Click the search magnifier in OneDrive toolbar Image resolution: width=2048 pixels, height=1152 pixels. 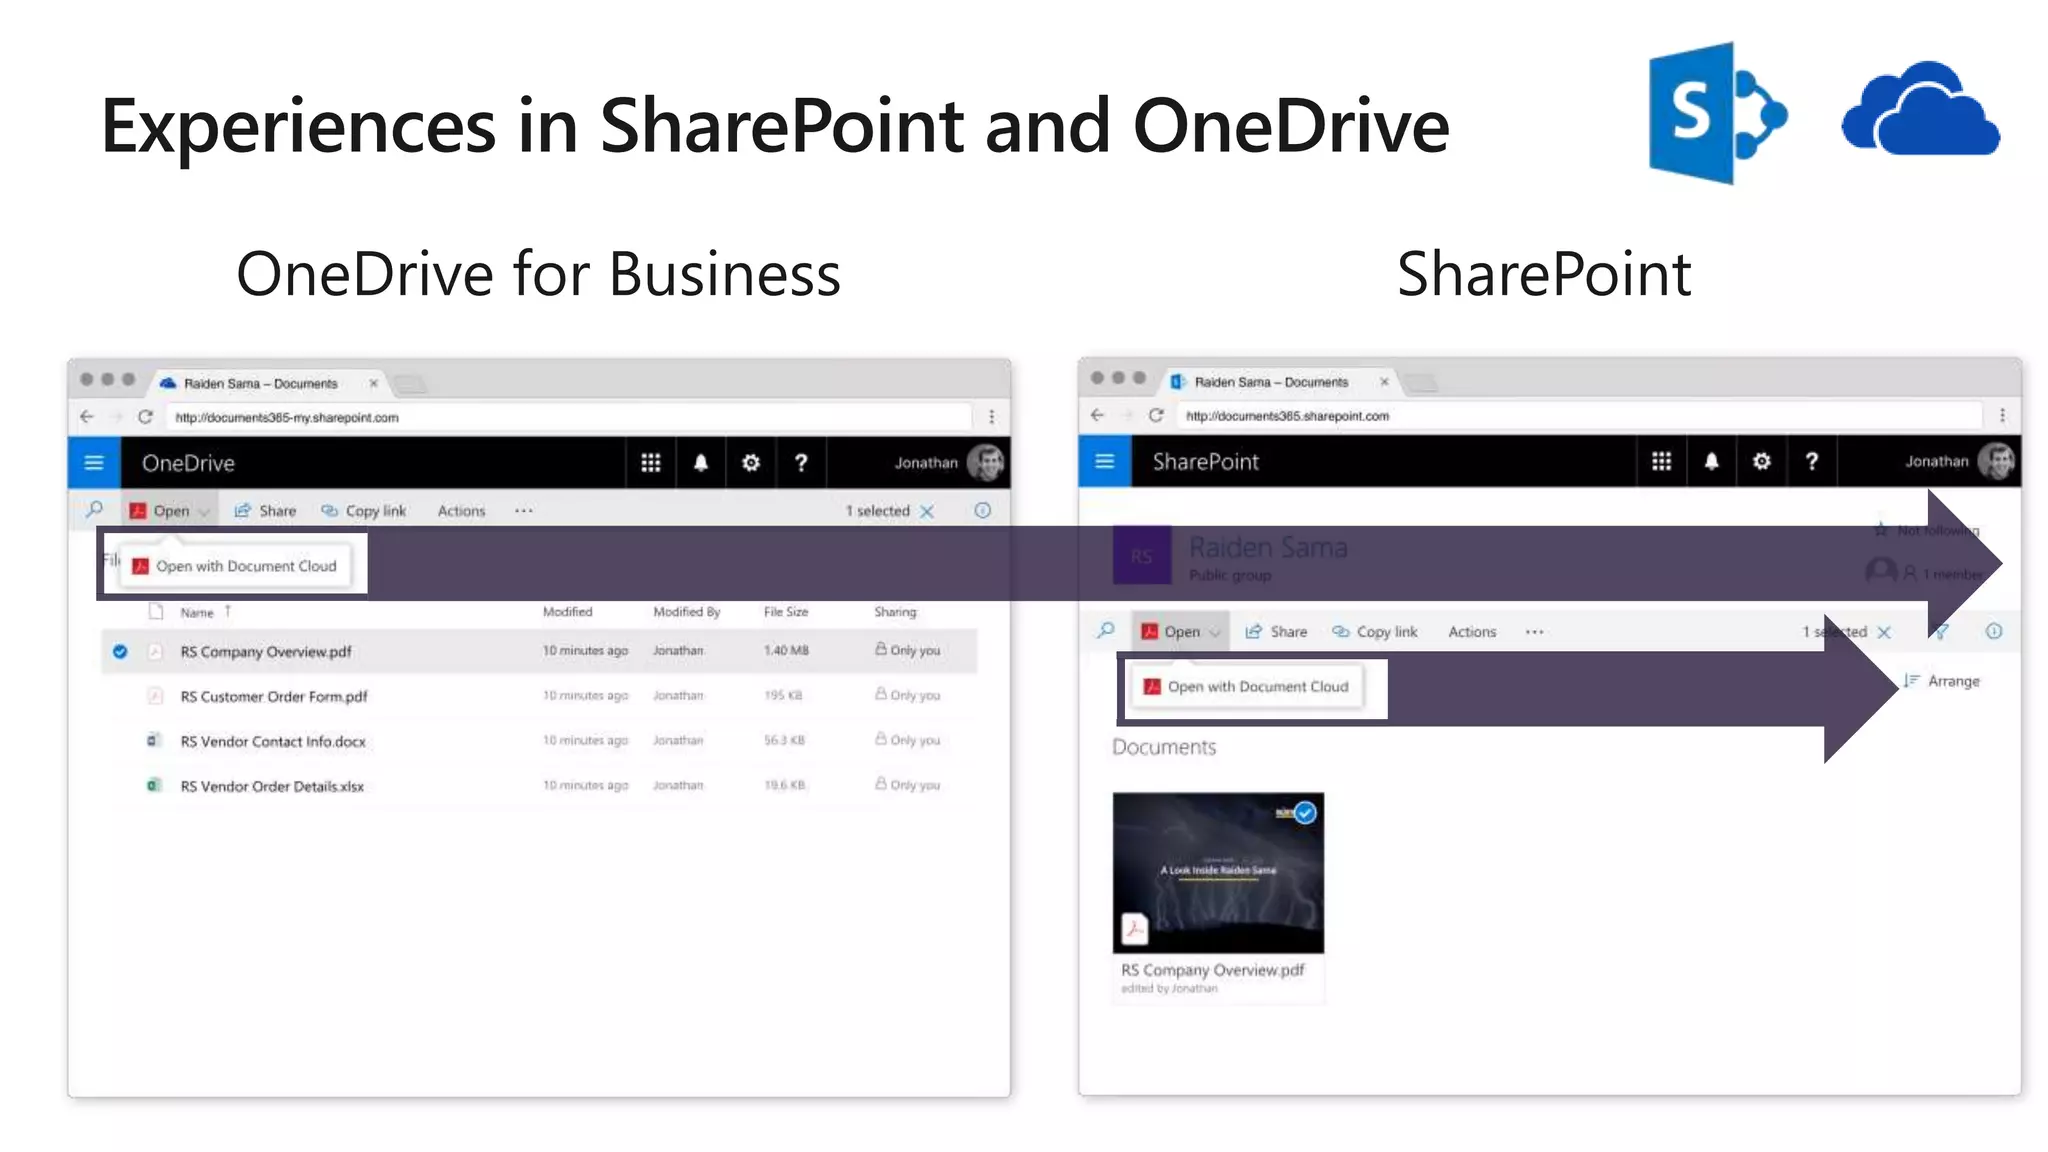pyautogui.click(x=95, y=510)
